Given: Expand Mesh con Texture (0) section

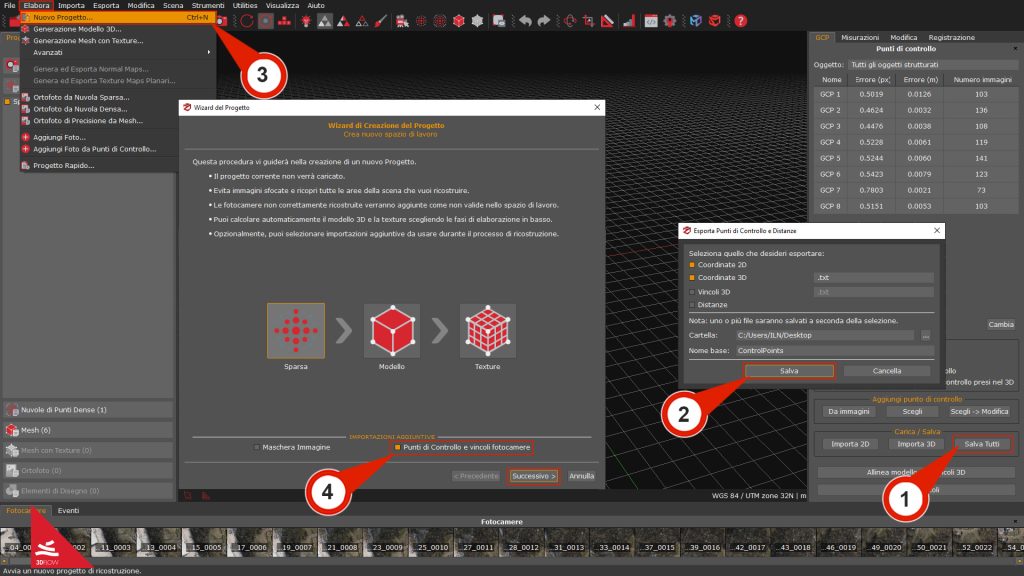Looking at the screenshot, I should pos(88,451).
